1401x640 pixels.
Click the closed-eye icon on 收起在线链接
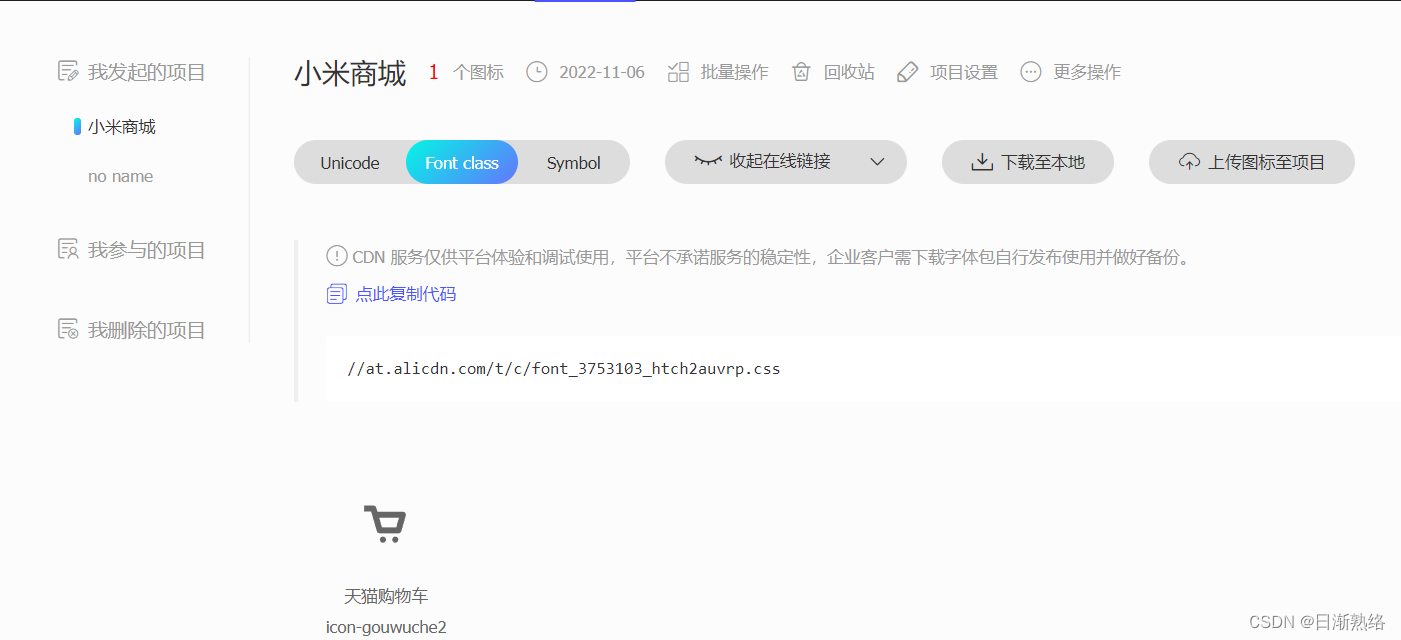[708, 161]
